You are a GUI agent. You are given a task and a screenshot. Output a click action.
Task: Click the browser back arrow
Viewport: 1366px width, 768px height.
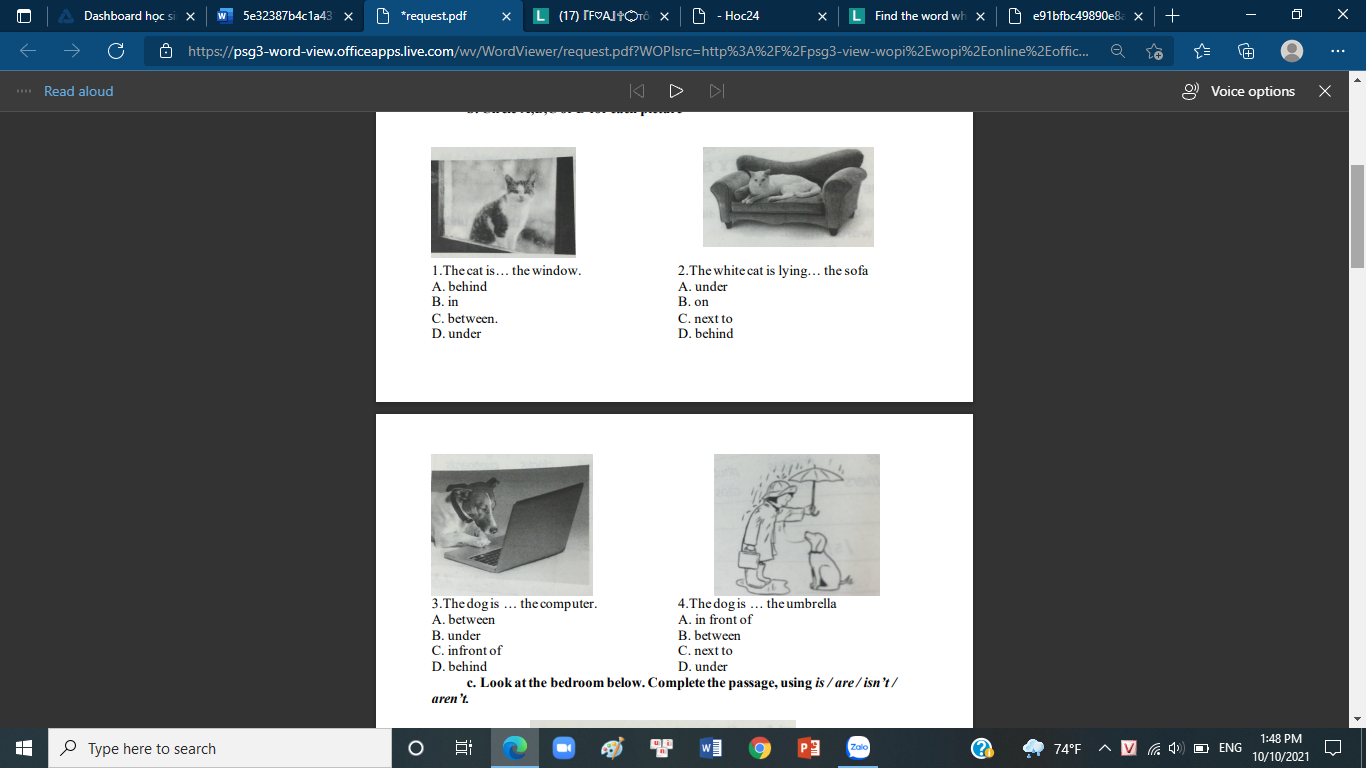click(28, 51)
